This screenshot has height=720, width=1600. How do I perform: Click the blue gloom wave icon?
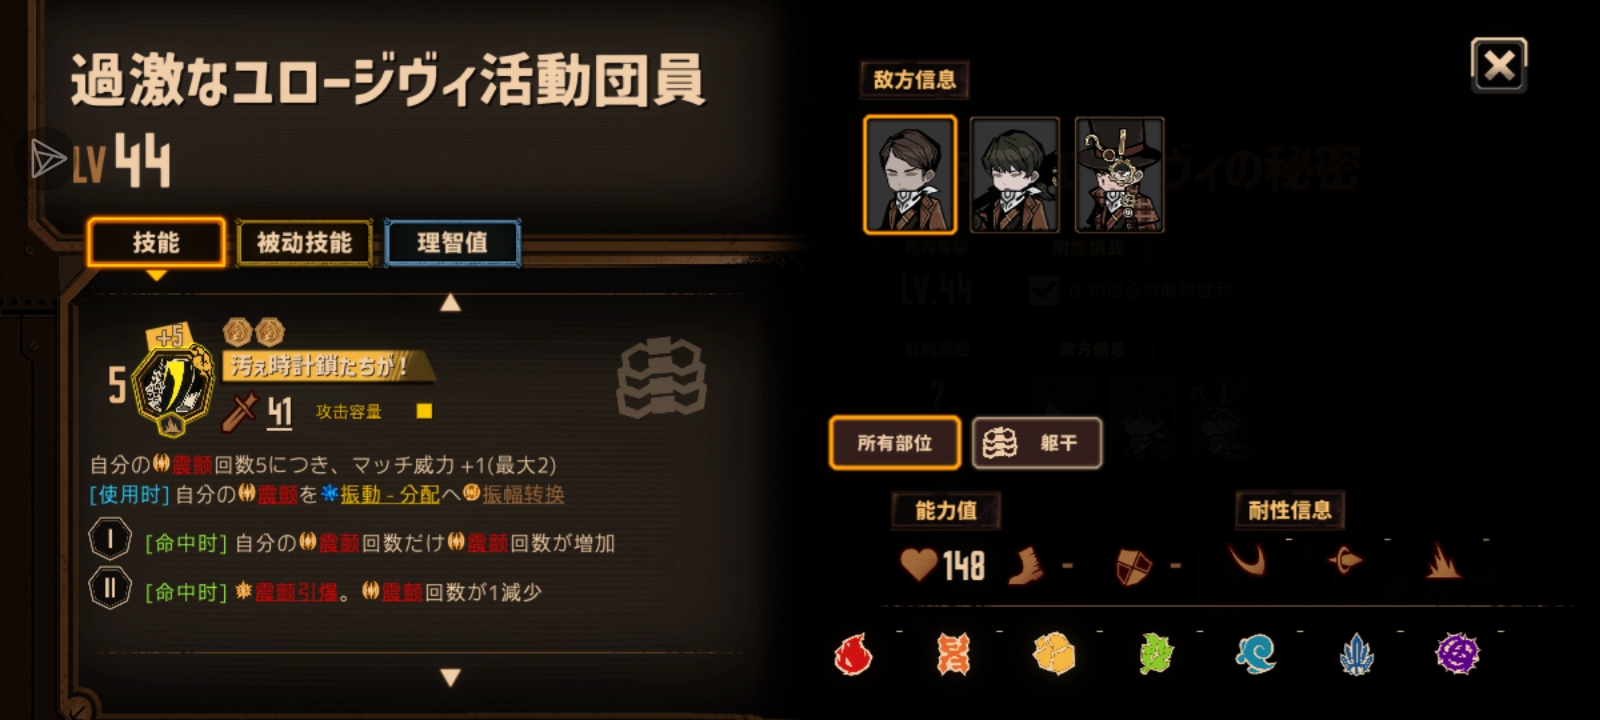click(x=1256, y=655)
